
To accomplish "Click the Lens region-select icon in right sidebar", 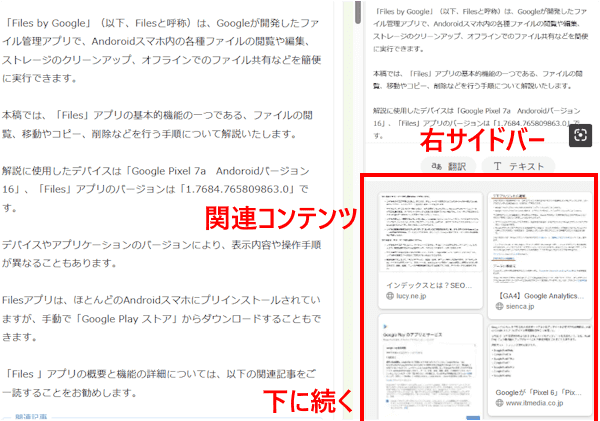I will coord(580,135).
